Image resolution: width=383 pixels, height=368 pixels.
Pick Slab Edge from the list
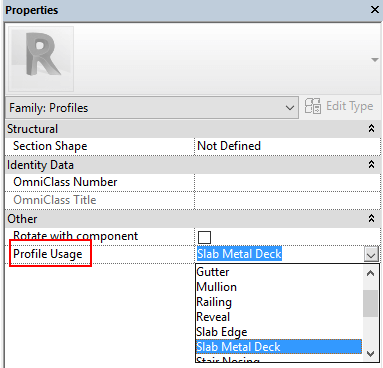(279, 332)
